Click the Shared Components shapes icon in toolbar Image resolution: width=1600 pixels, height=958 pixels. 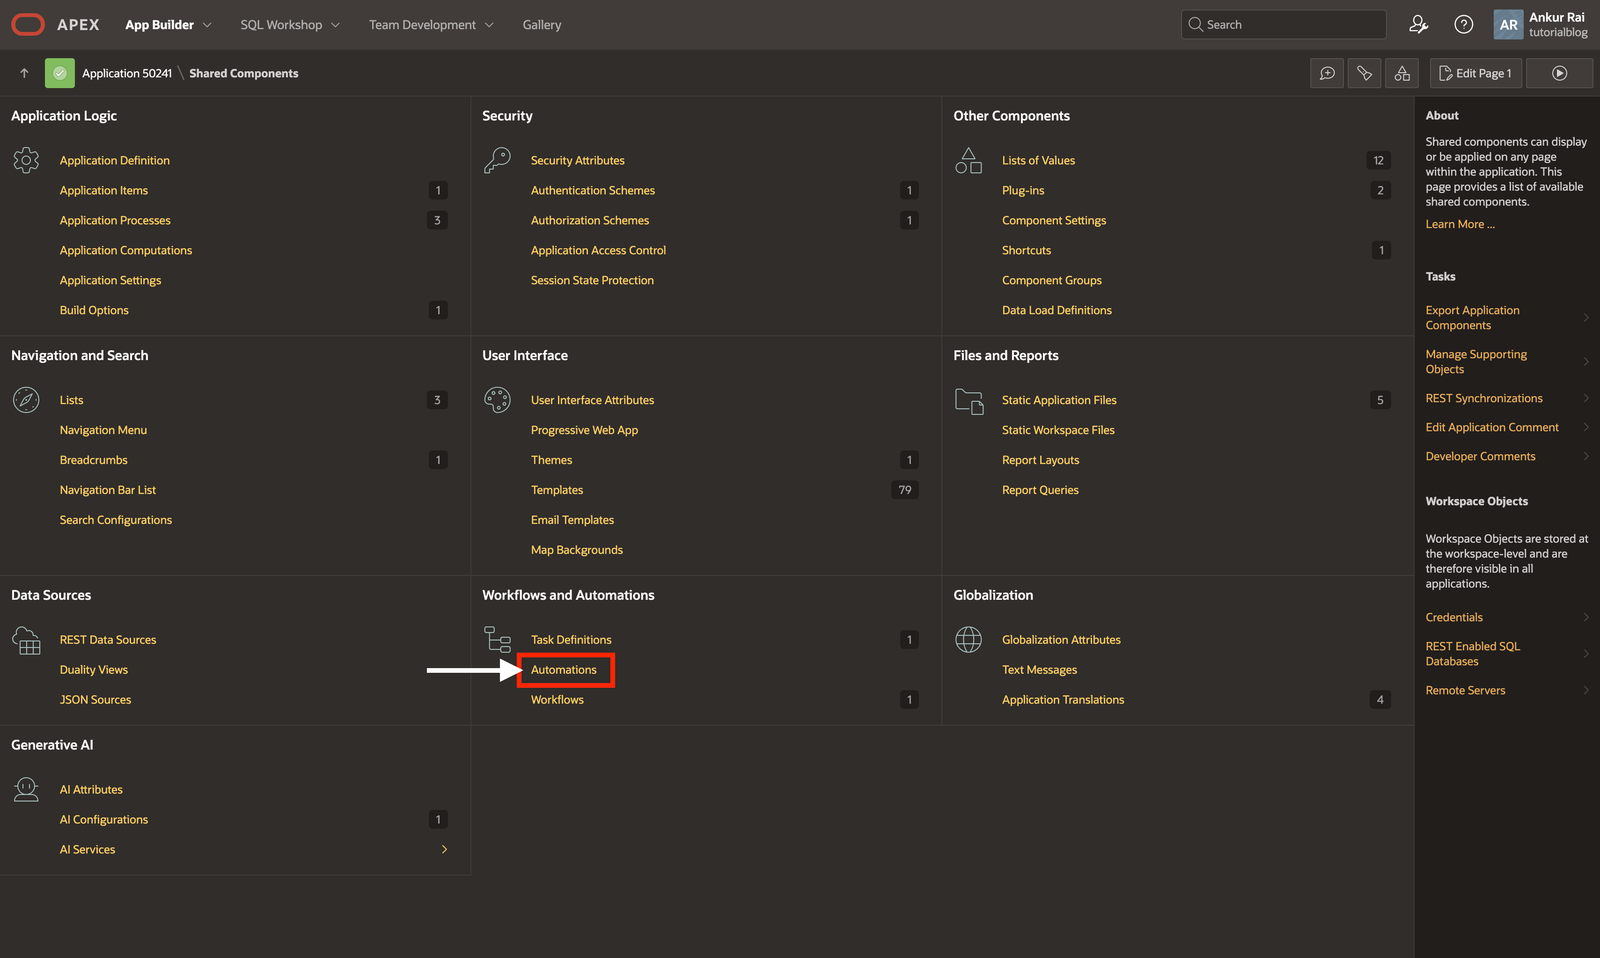(1402, 73)
